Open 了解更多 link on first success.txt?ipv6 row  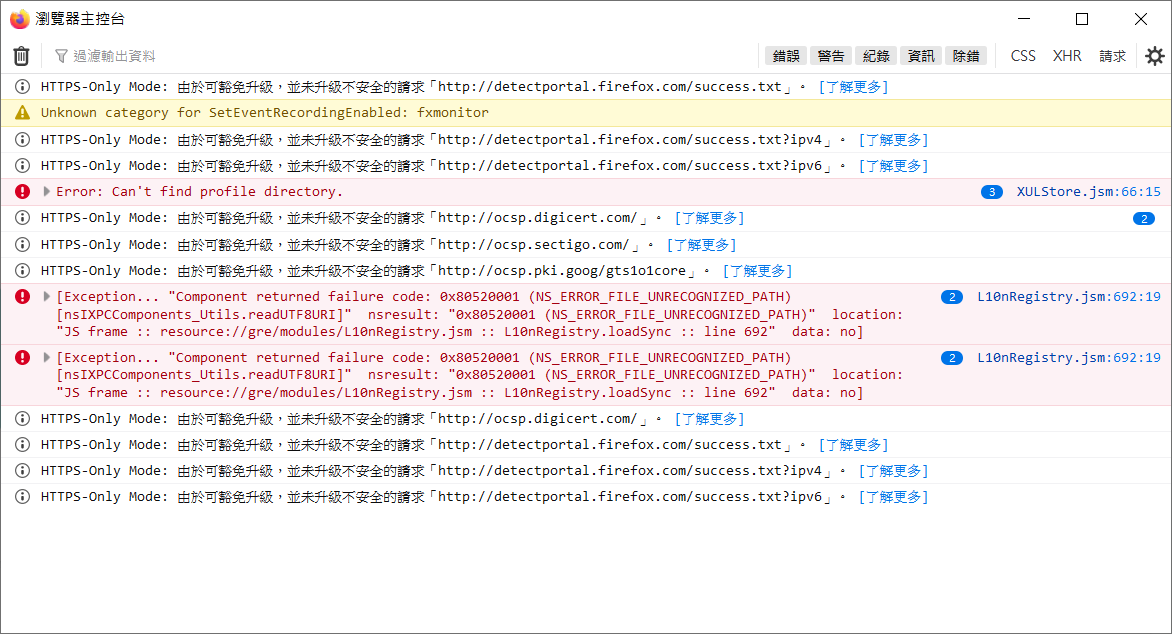(893, 166)
